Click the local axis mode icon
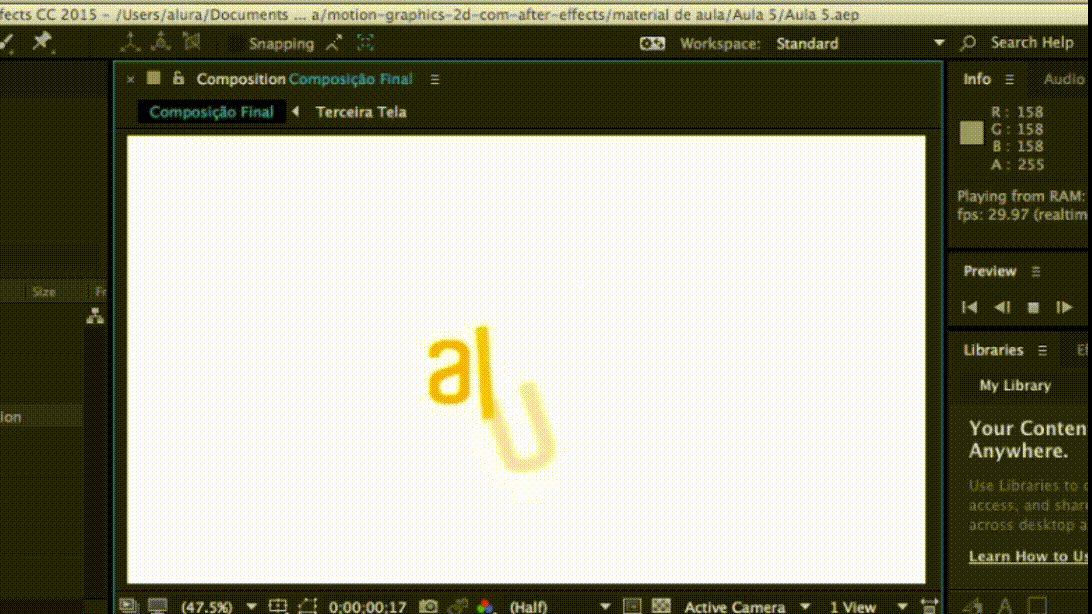 click(130, 42)
